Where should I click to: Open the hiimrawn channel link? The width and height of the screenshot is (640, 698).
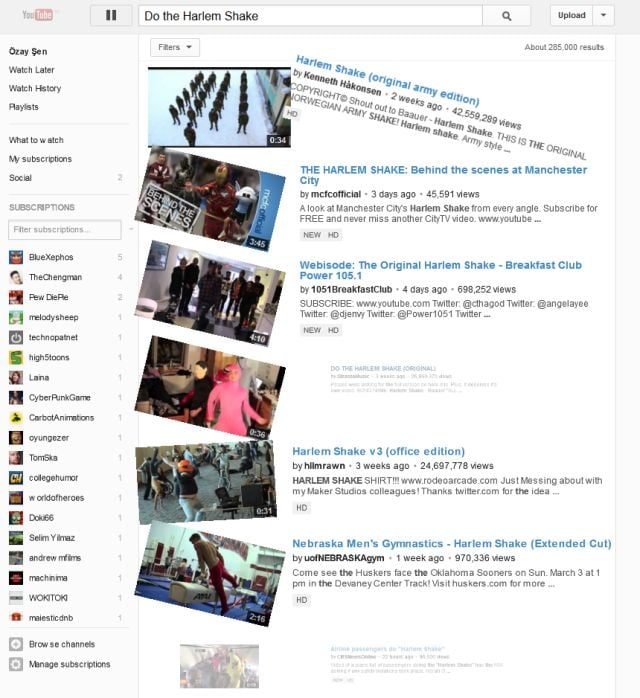(x=324, y=466)
